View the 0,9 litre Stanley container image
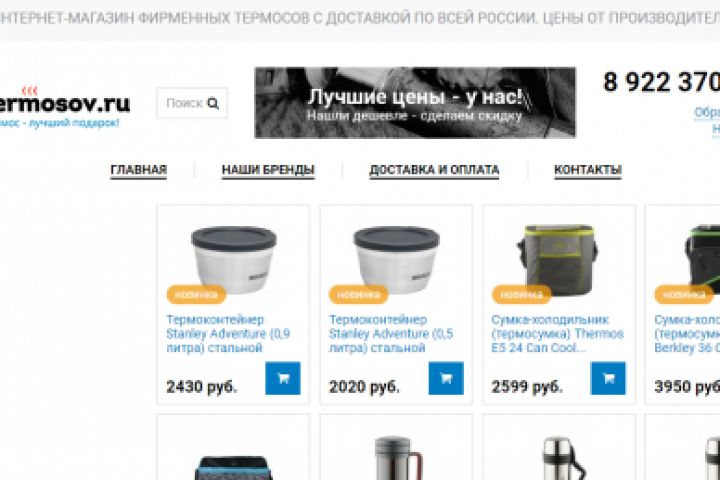This screenshot has height=480, width=720. pyautogui.click(x=234, y=259)
